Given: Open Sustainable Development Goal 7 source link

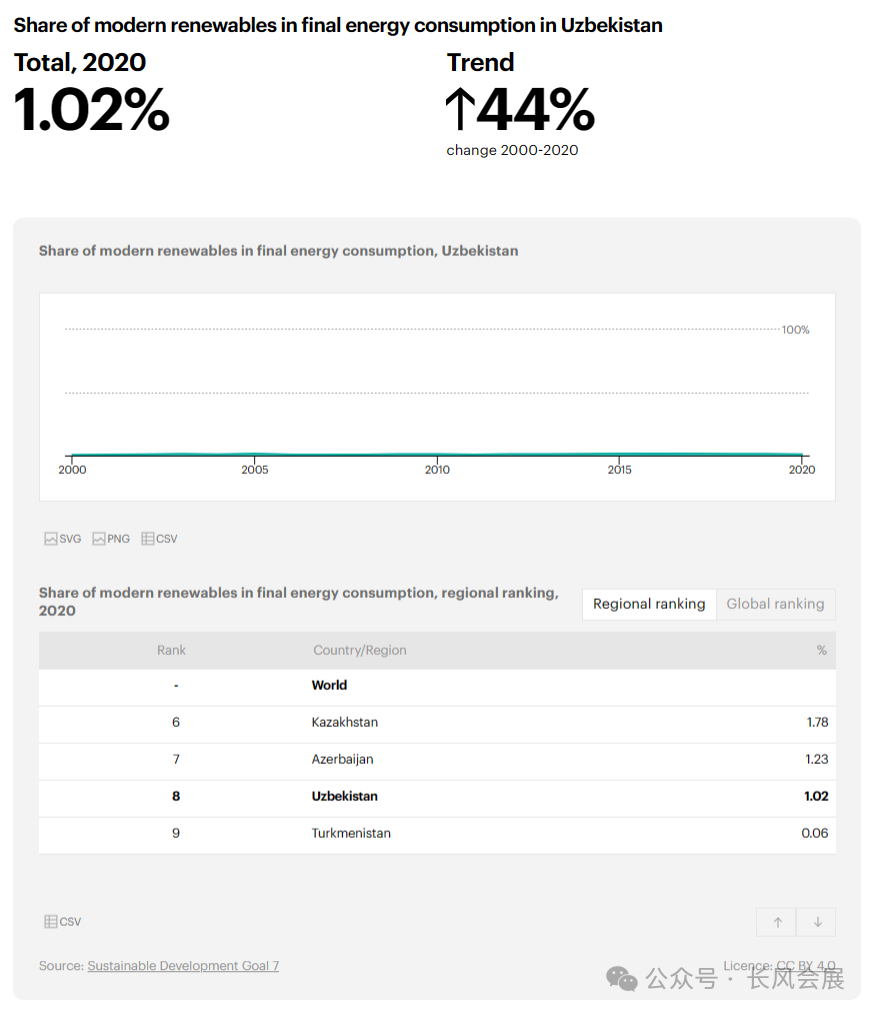Looking at the screenshot, I should pyautogui.click(x=183, y=966).
